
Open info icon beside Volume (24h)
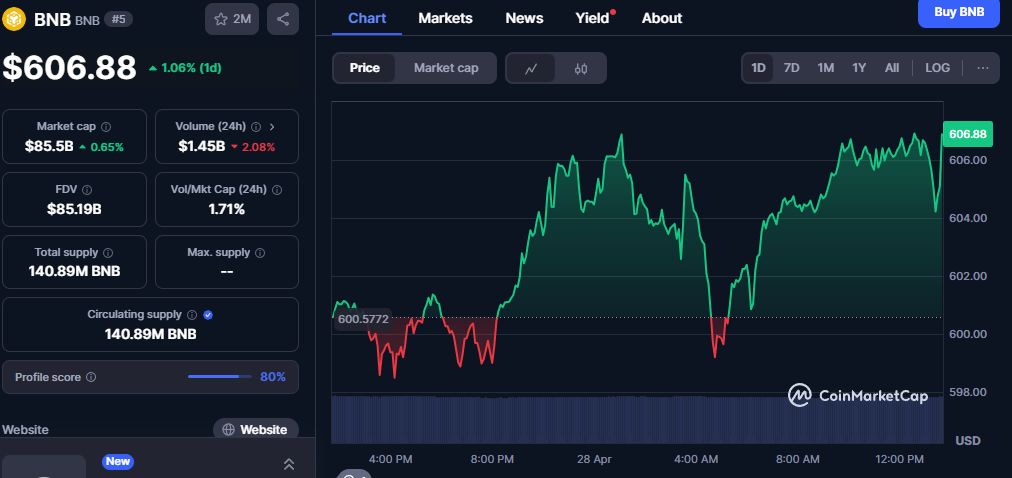point(256,126)
